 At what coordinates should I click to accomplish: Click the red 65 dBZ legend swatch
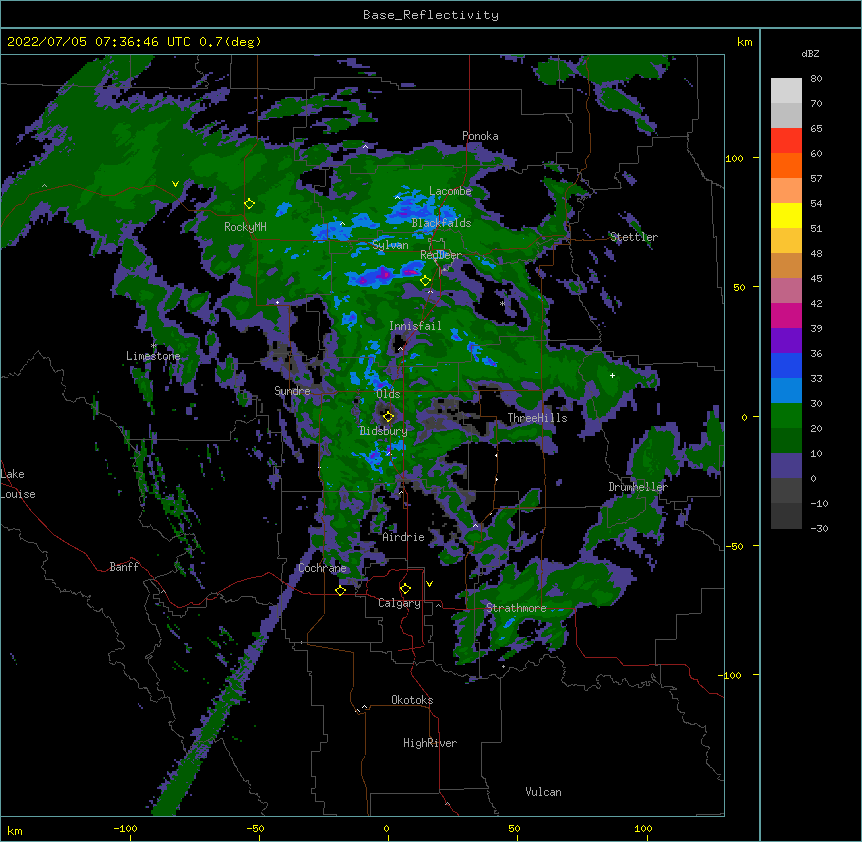click(x=786, y=141)
